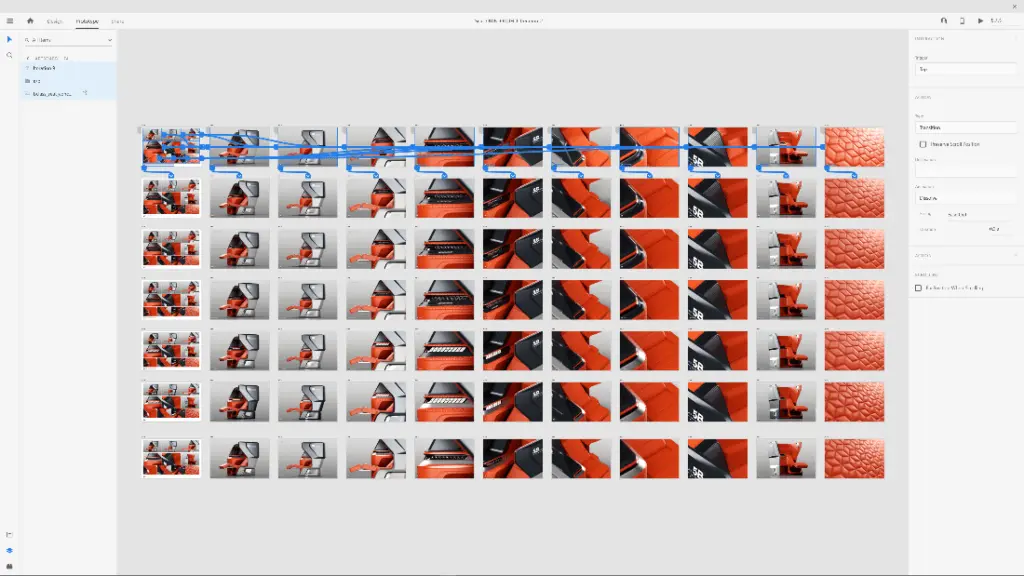Start the desktop preview play button

tap(980, 21)
